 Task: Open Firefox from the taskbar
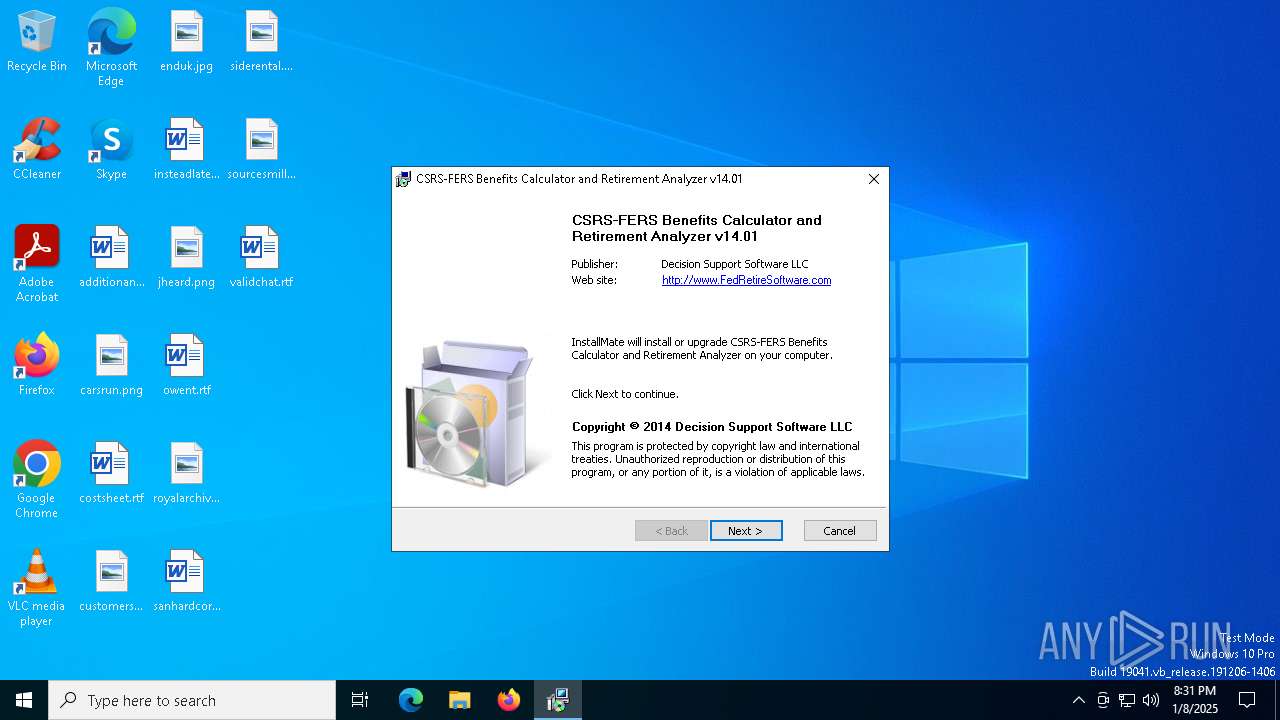click(x=509, y=700)
